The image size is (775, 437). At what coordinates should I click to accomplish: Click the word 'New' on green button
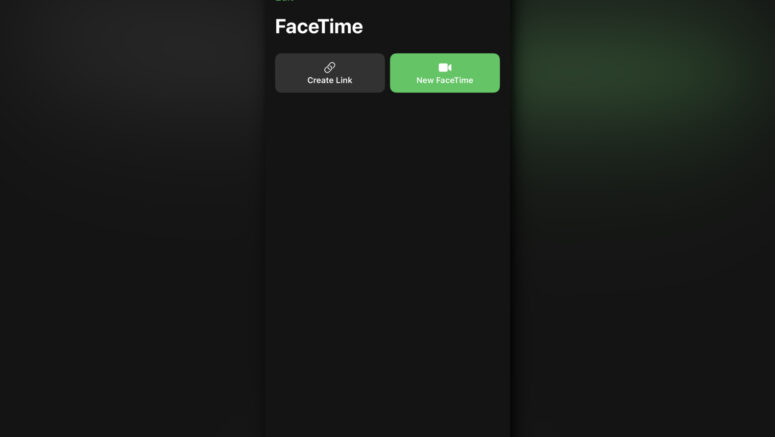pyautogui.click(x=425, y=80)
